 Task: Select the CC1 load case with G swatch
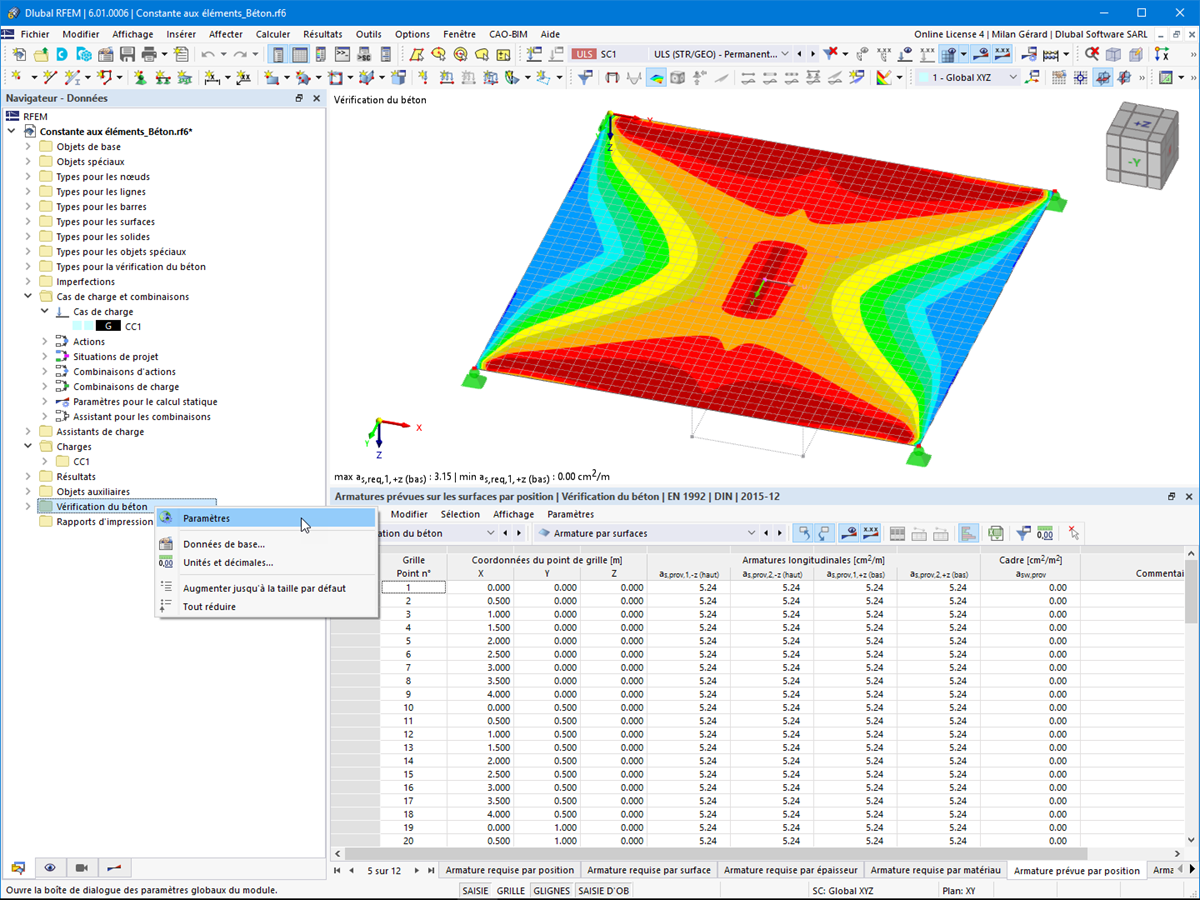[133, 327]
